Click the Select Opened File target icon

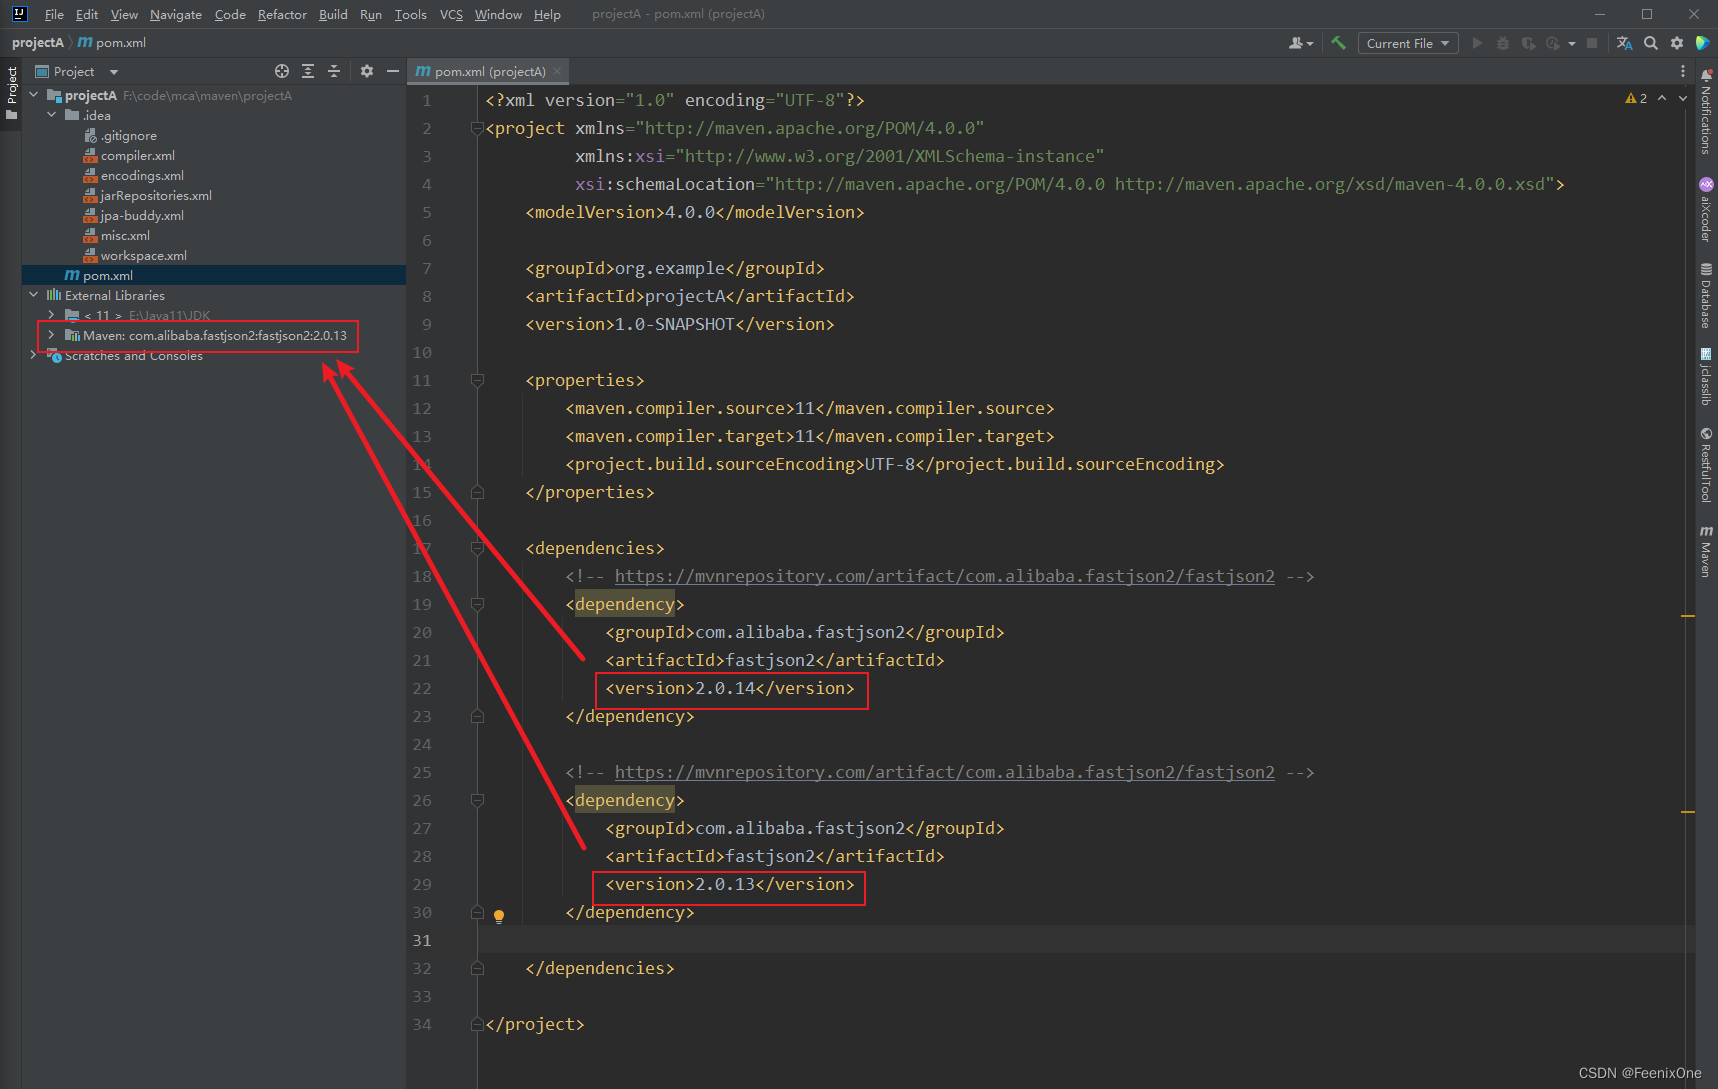282,71
